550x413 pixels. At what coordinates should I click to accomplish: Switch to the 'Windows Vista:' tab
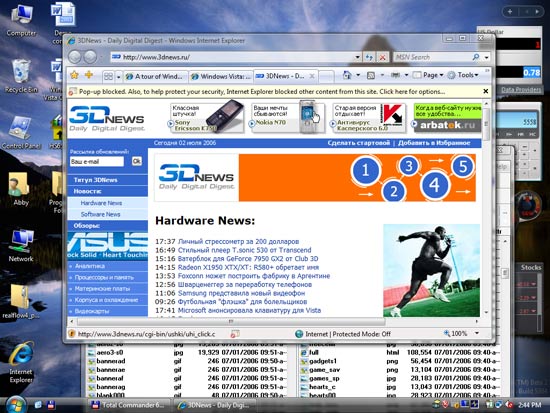click(221, 76)
